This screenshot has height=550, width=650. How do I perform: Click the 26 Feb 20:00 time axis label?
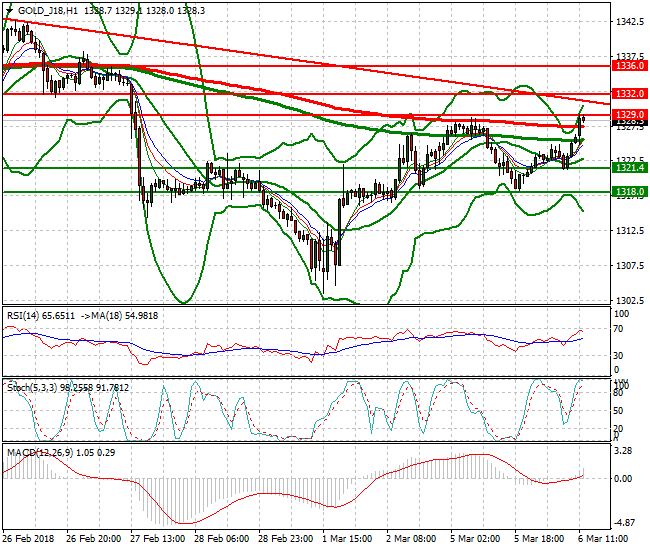[x=94, y=539]
